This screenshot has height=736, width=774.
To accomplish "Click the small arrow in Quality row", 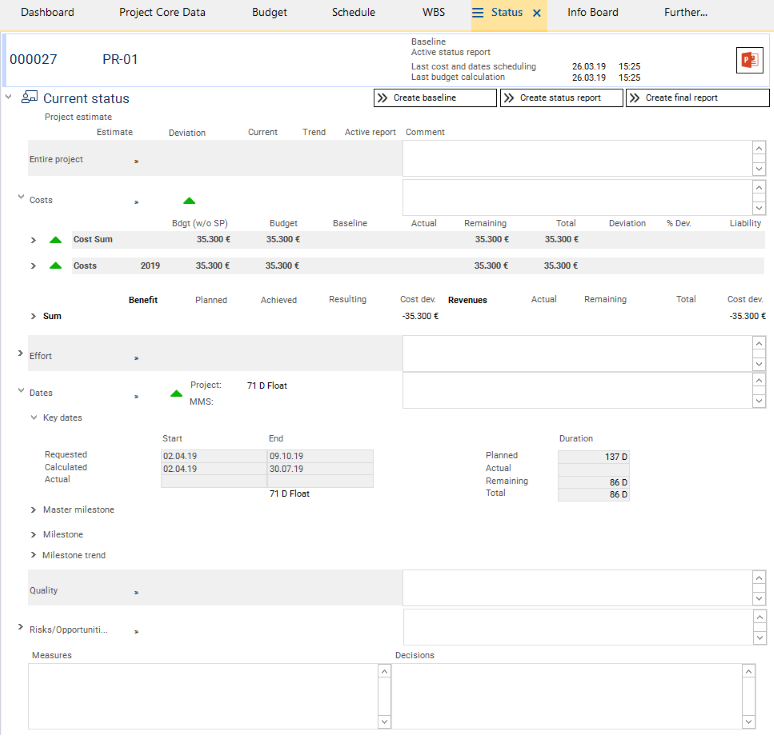I will [136, 592].
